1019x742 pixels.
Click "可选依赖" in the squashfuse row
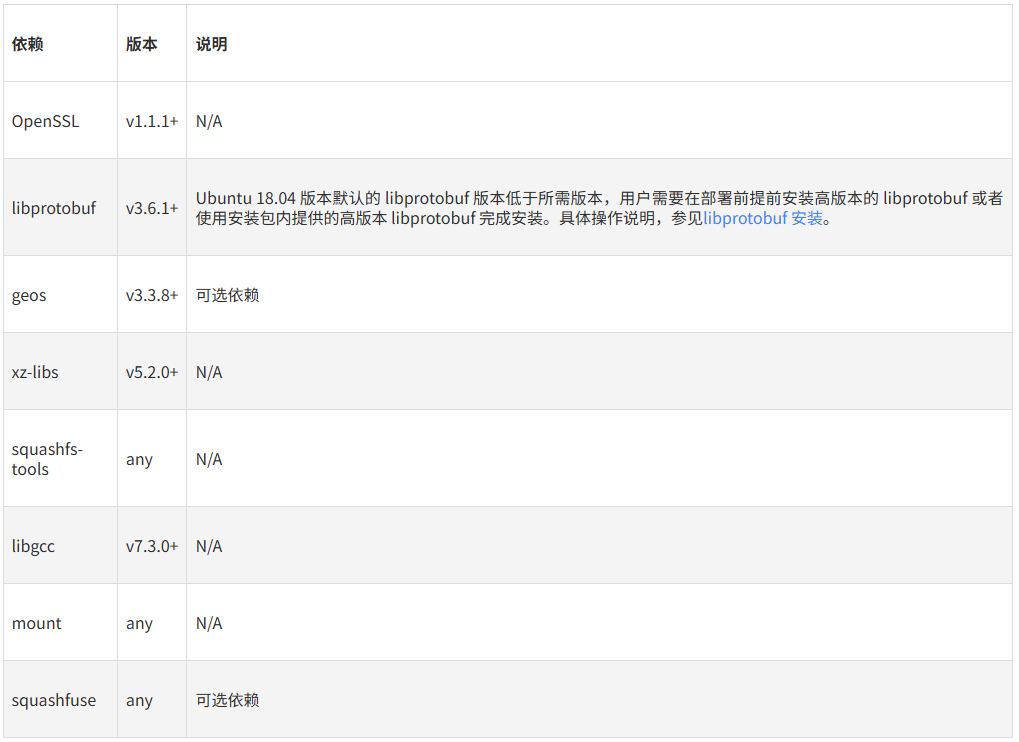pyautogui.click(x=228, y=700)
